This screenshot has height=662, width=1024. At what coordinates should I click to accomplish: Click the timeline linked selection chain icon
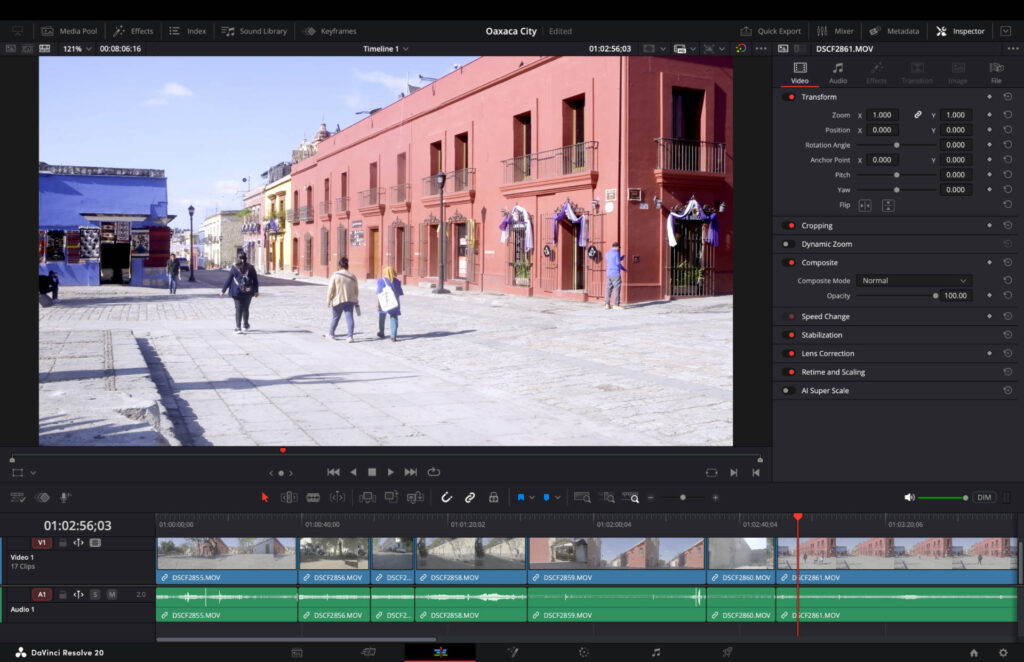pos(470,497)
